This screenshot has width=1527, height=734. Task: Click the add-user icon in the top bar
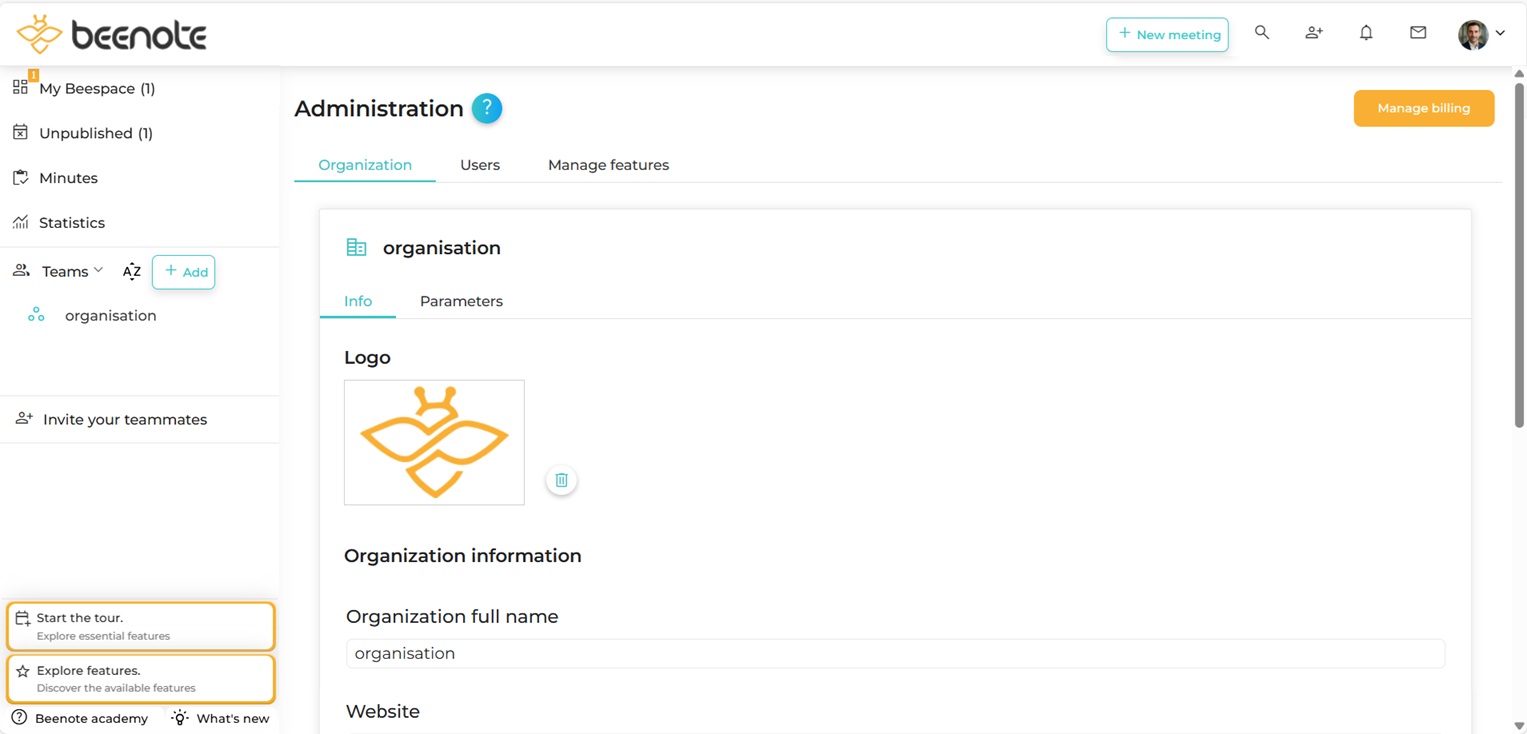point(1314,32)
